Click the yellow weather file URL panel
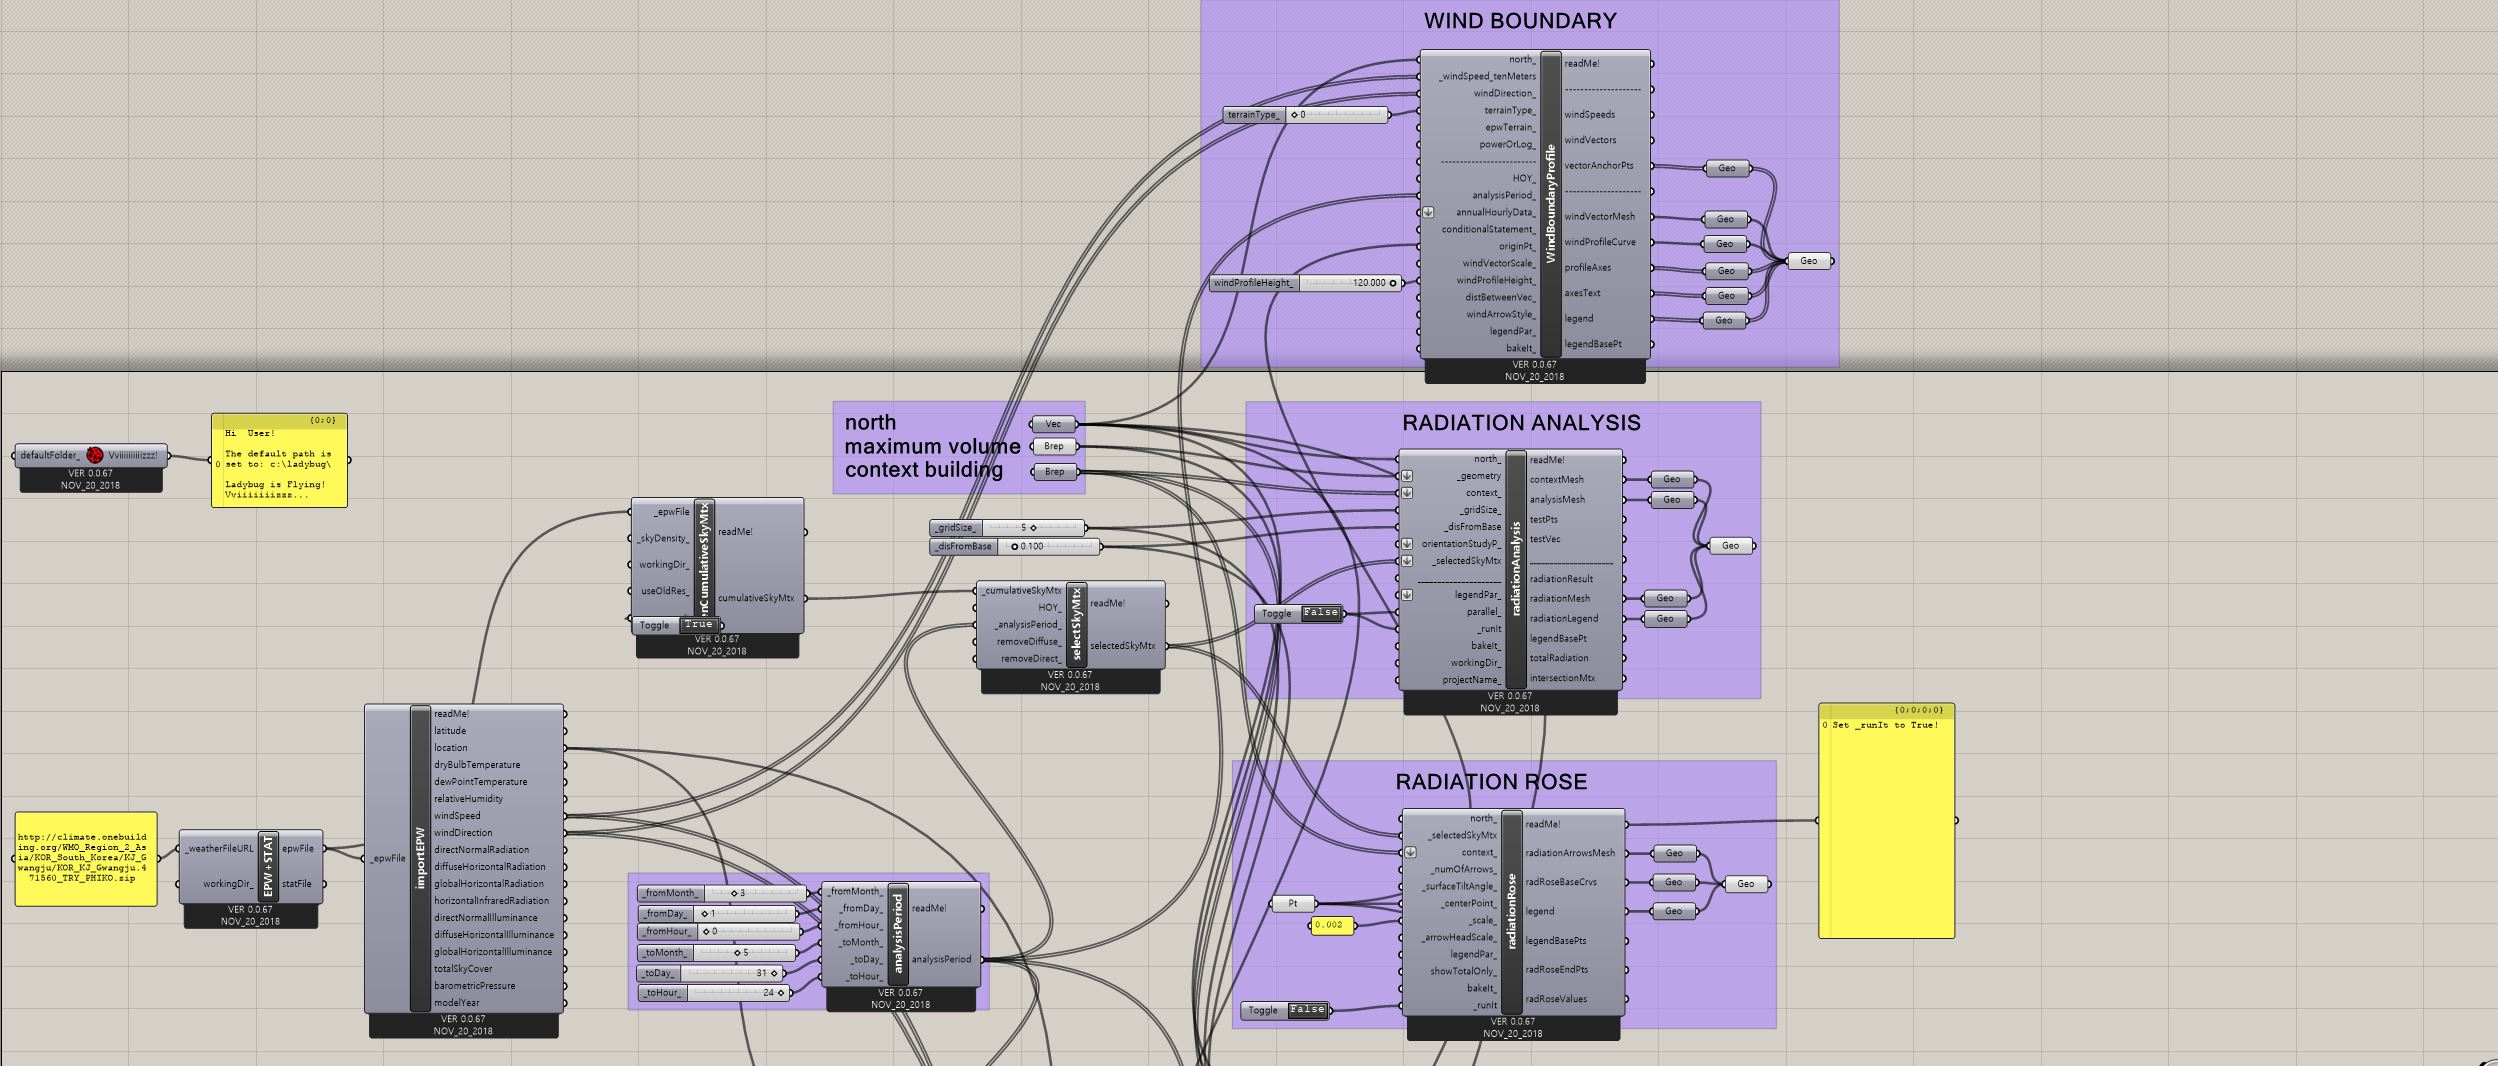 (85, 858)
